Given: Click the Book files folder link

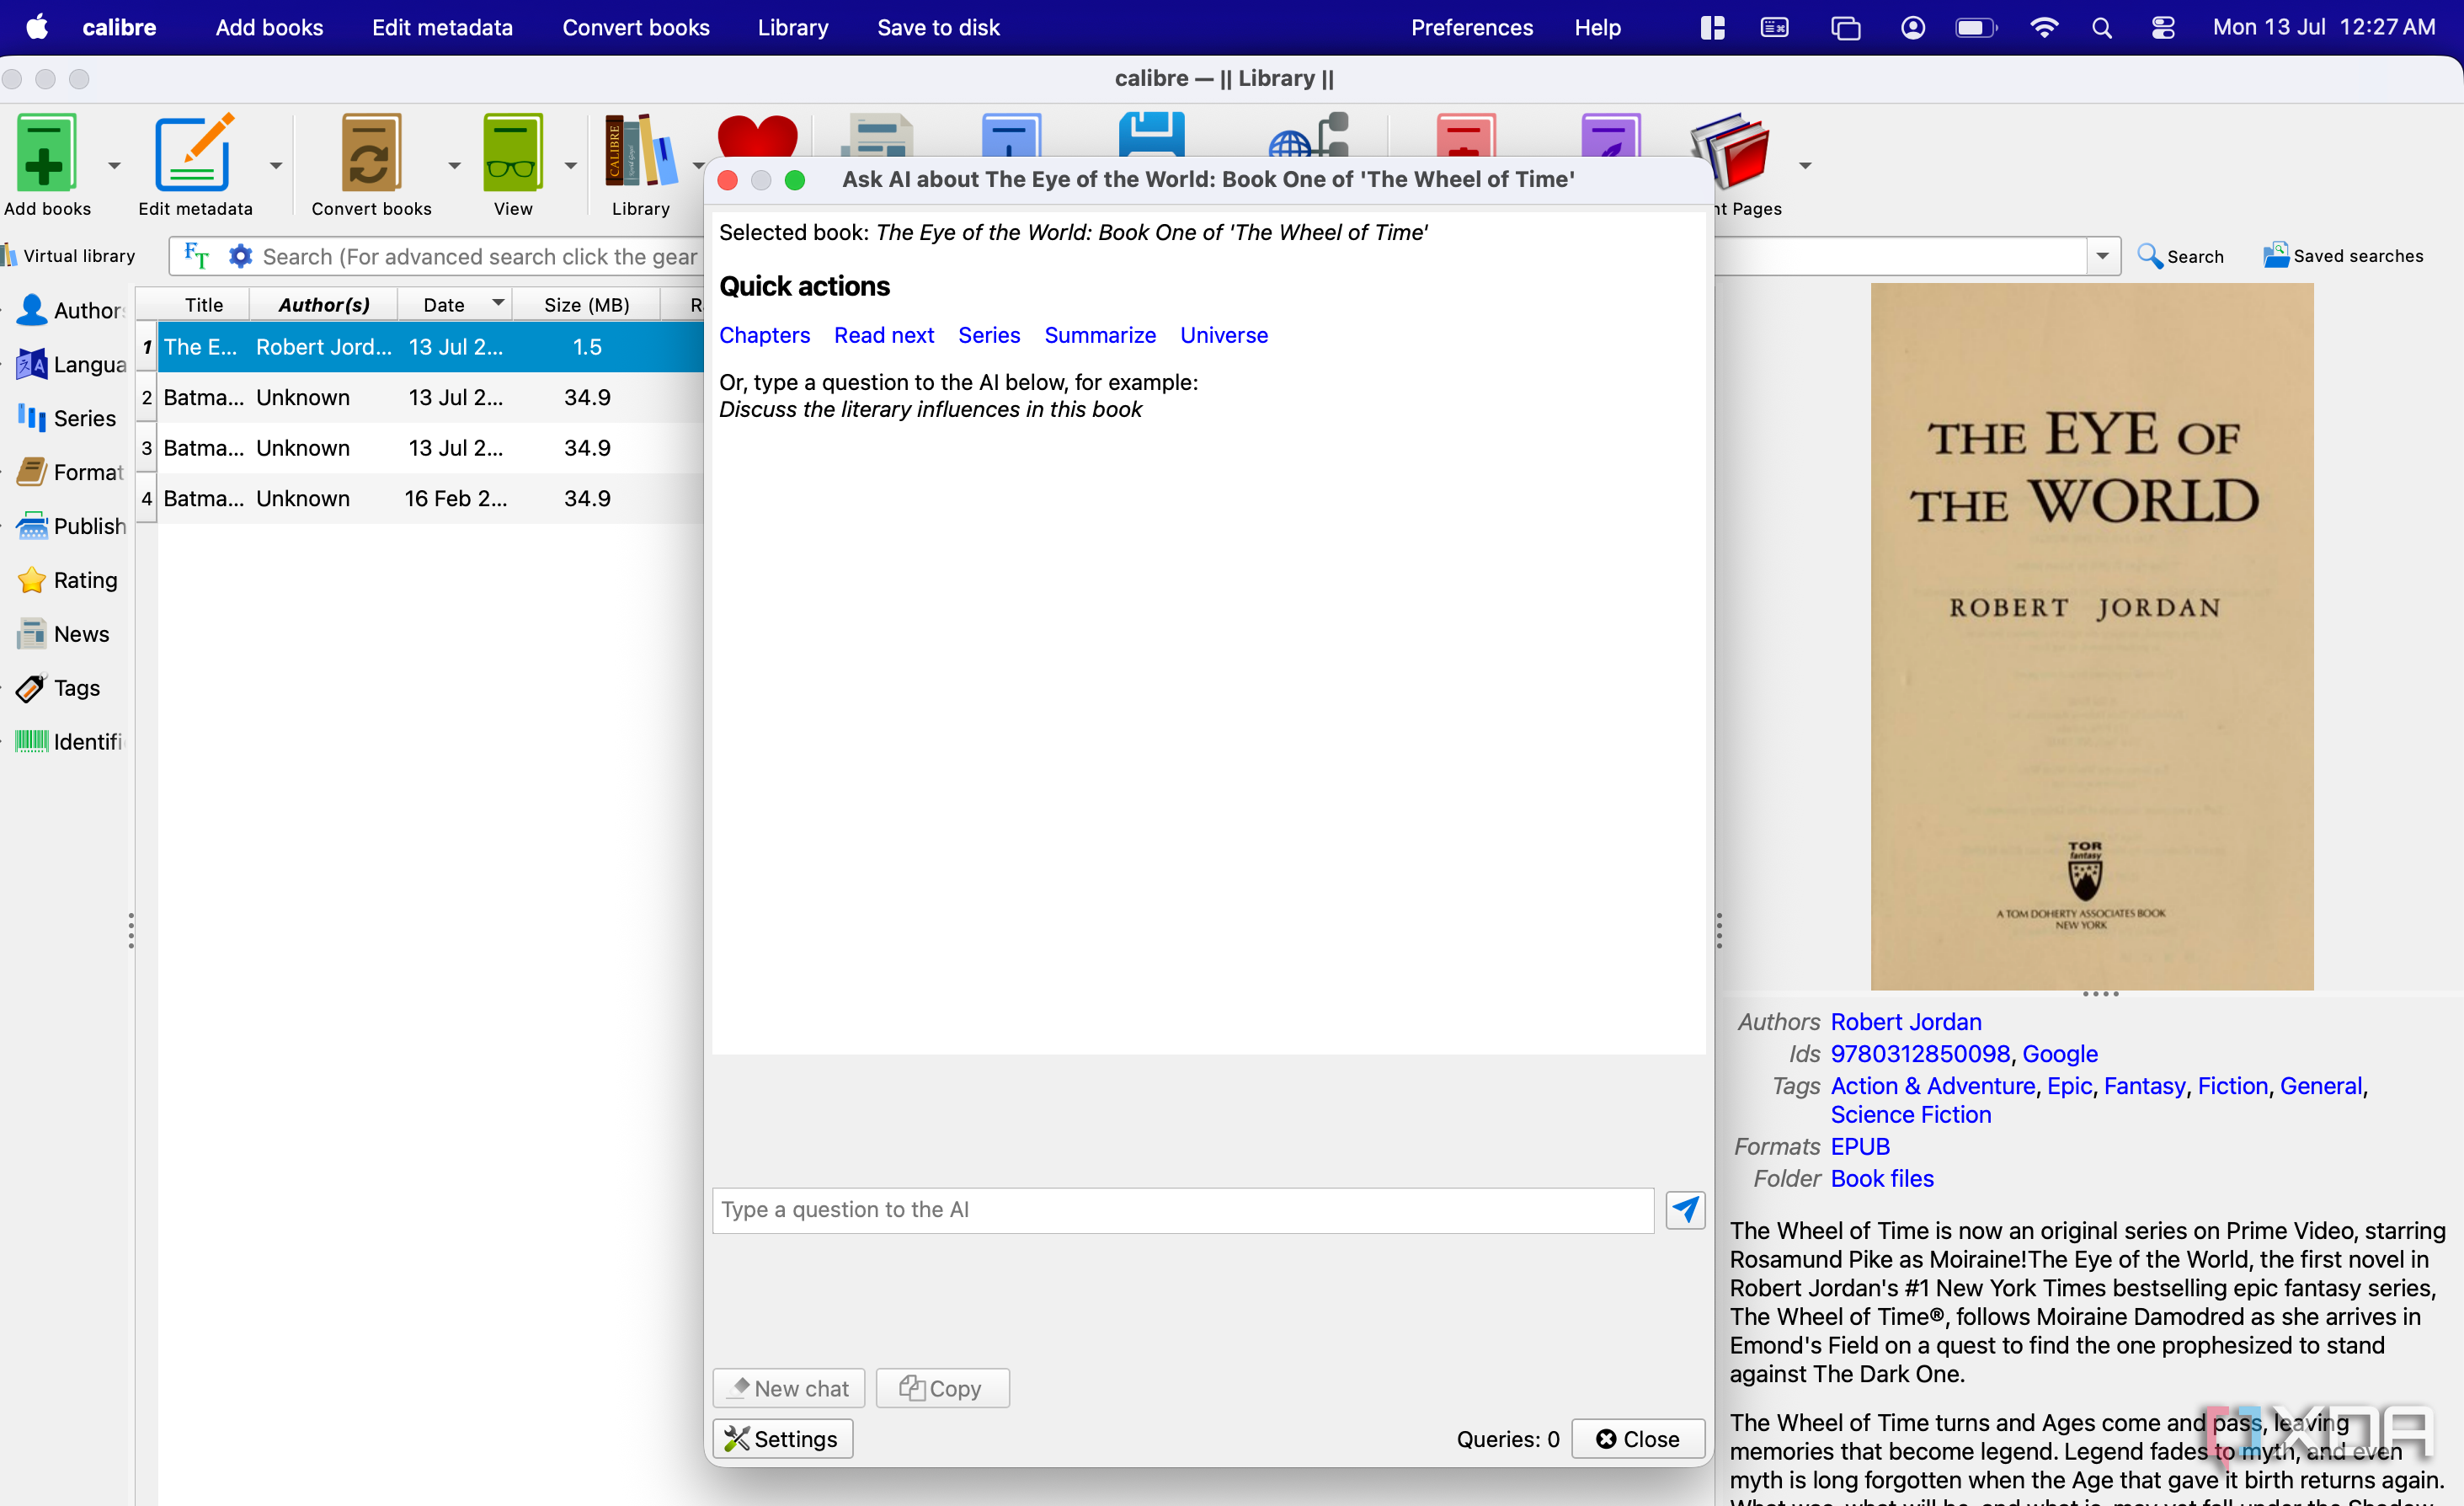Looking at the screenshot, I should [x=1882, y=1178].
